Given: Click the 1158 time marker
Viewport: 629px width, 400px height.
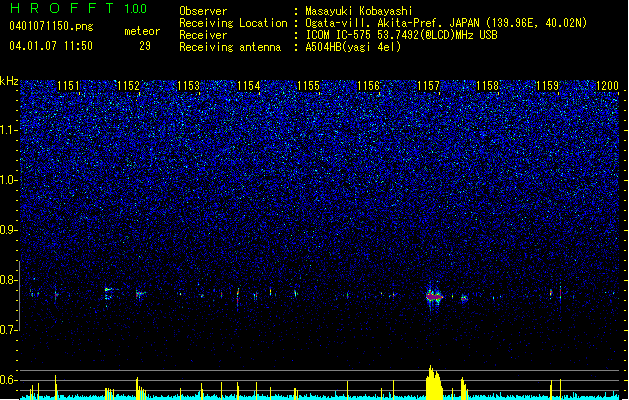Looking at the screenshot, I should [487, 86].
